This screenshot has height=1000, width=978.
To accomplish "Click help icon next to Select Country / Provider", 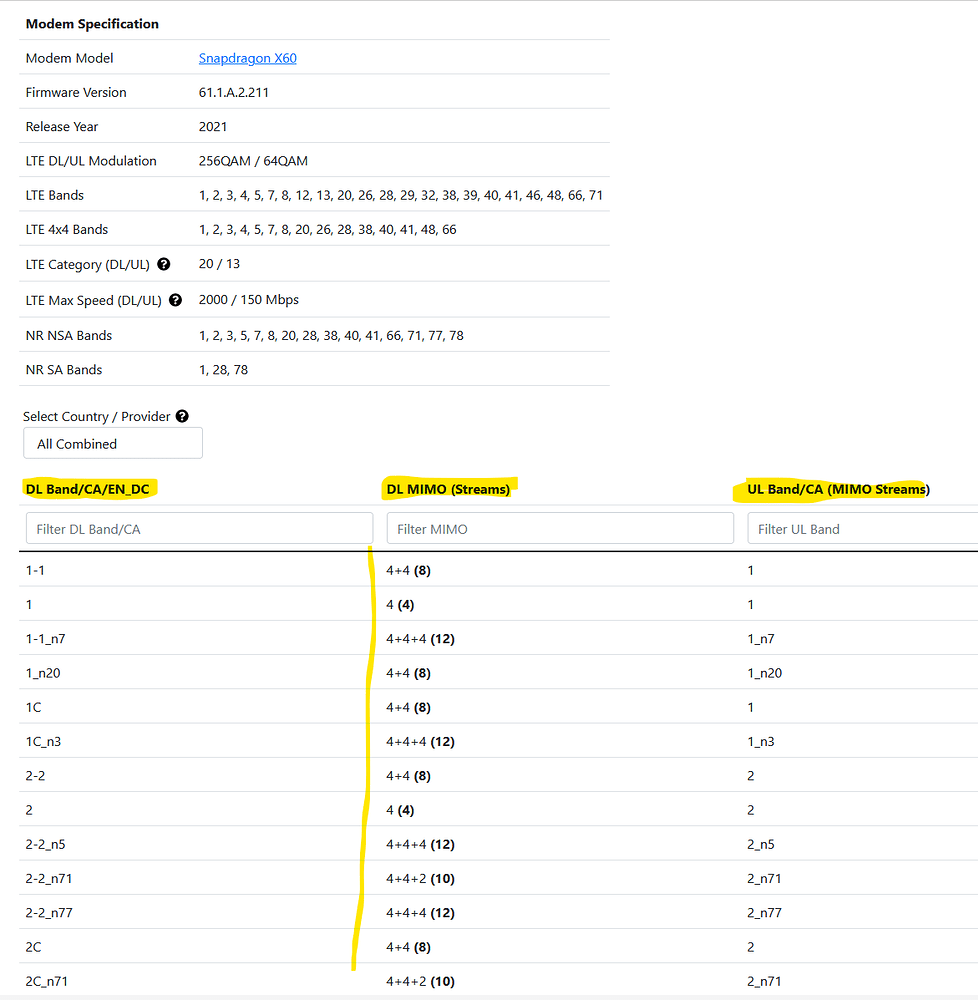I will point(182,417).
